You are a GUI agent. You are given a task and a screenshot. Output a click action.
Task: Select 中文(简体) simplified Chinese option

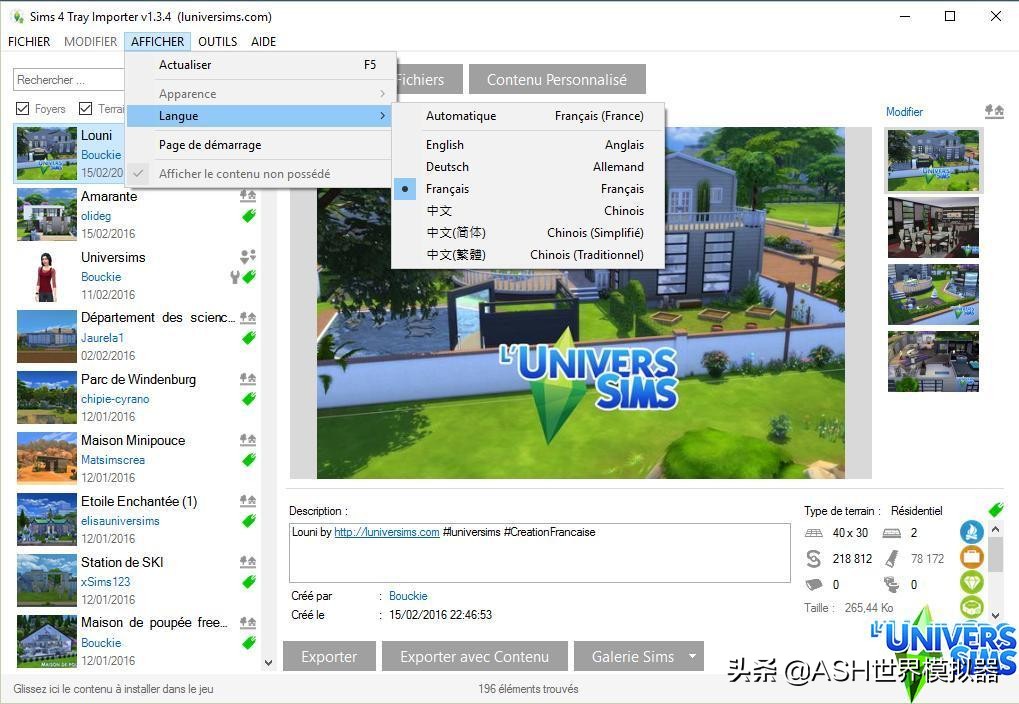click(x=529, y=233)
